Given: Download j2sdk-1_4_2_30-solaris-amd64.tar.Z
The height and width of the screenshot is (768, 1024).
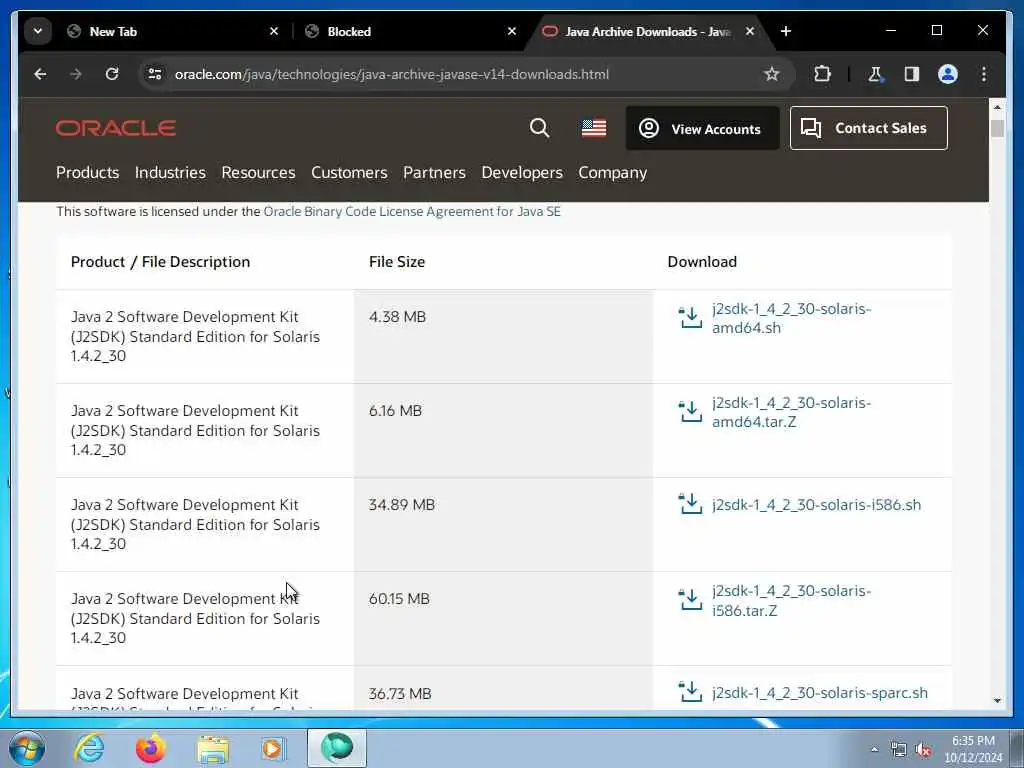Looking at the screenshot, I should coord(792,412).
